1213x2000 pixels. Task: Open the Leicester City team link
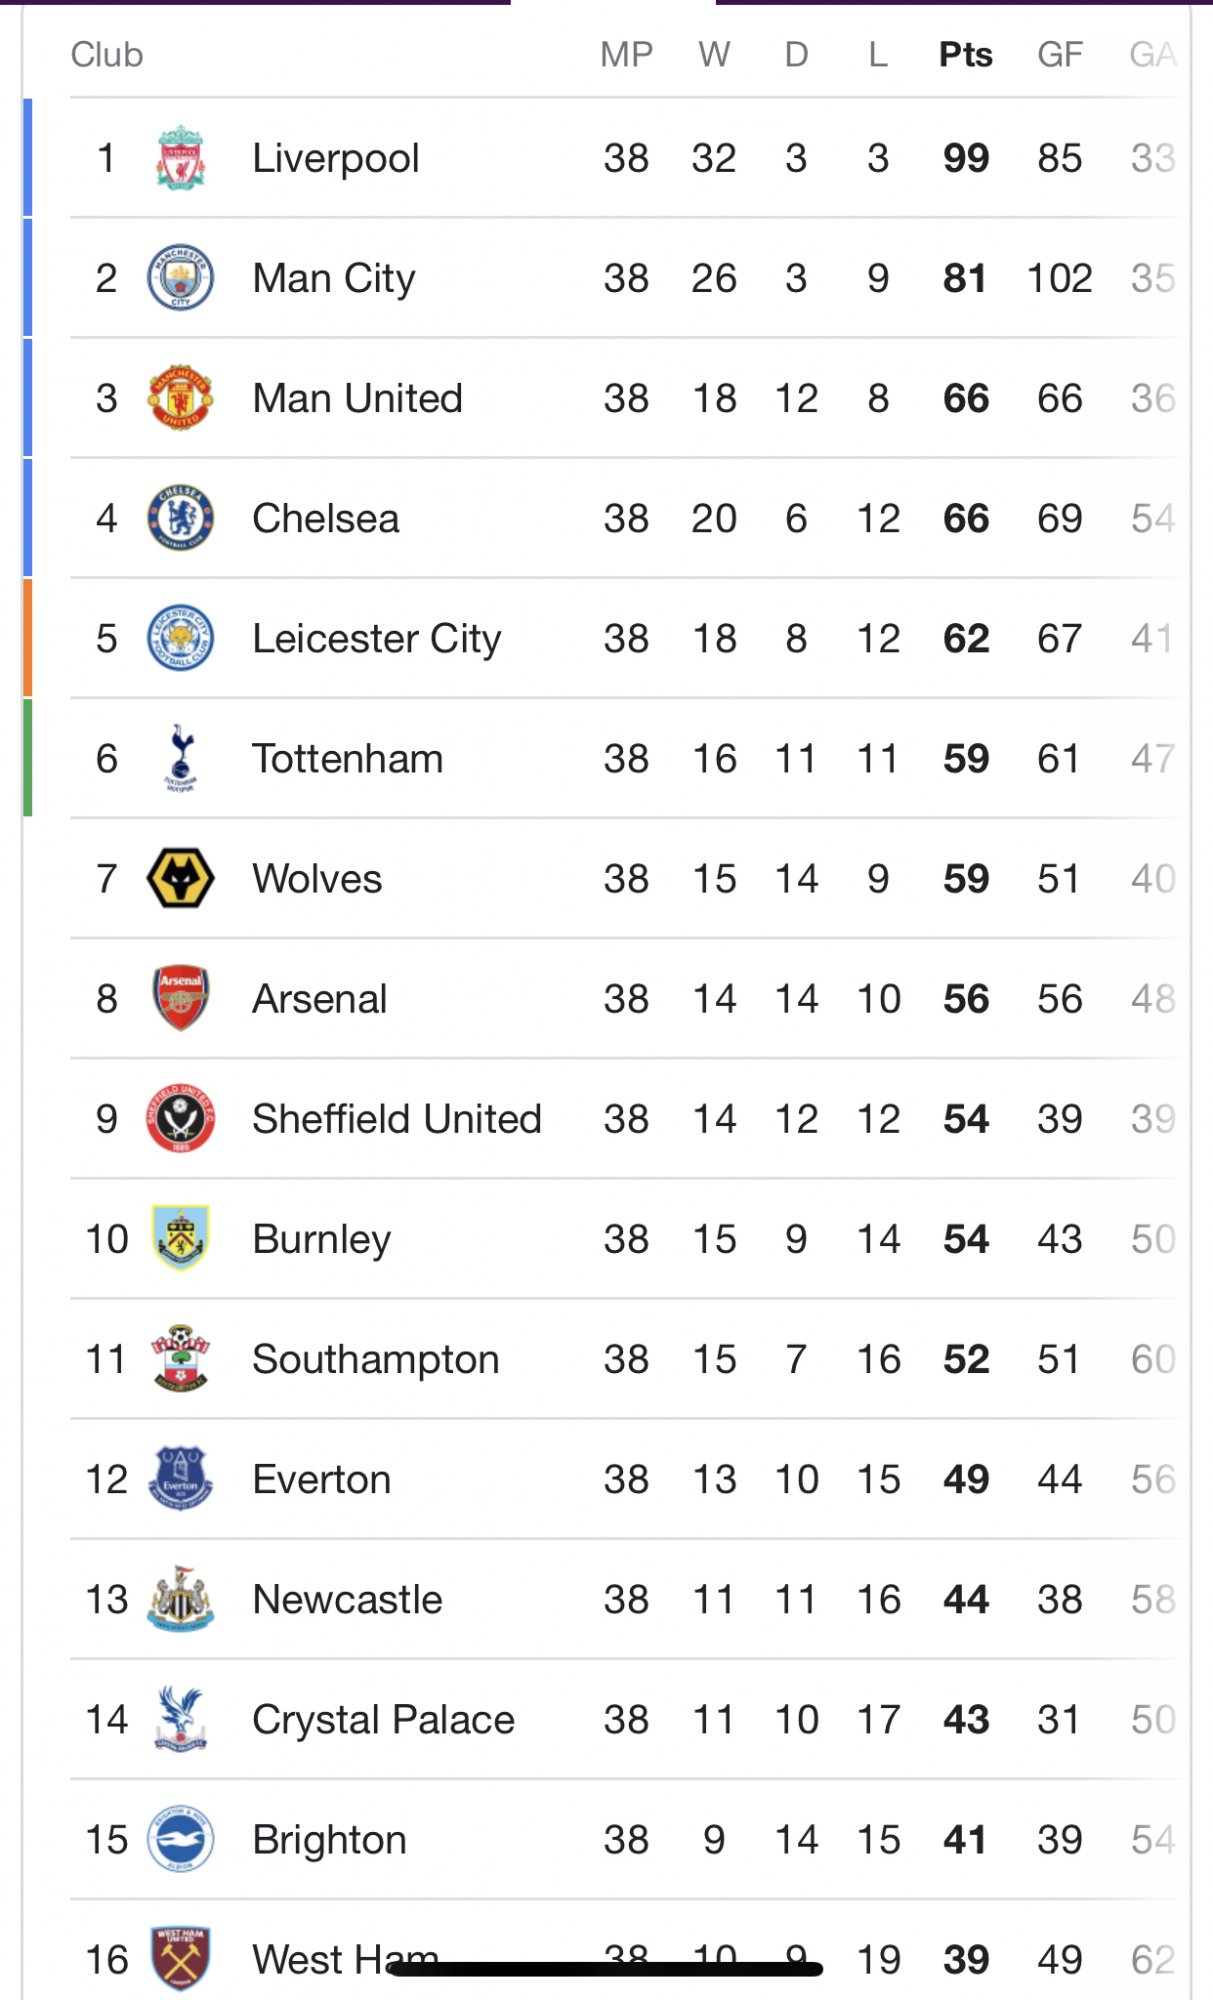376,639
